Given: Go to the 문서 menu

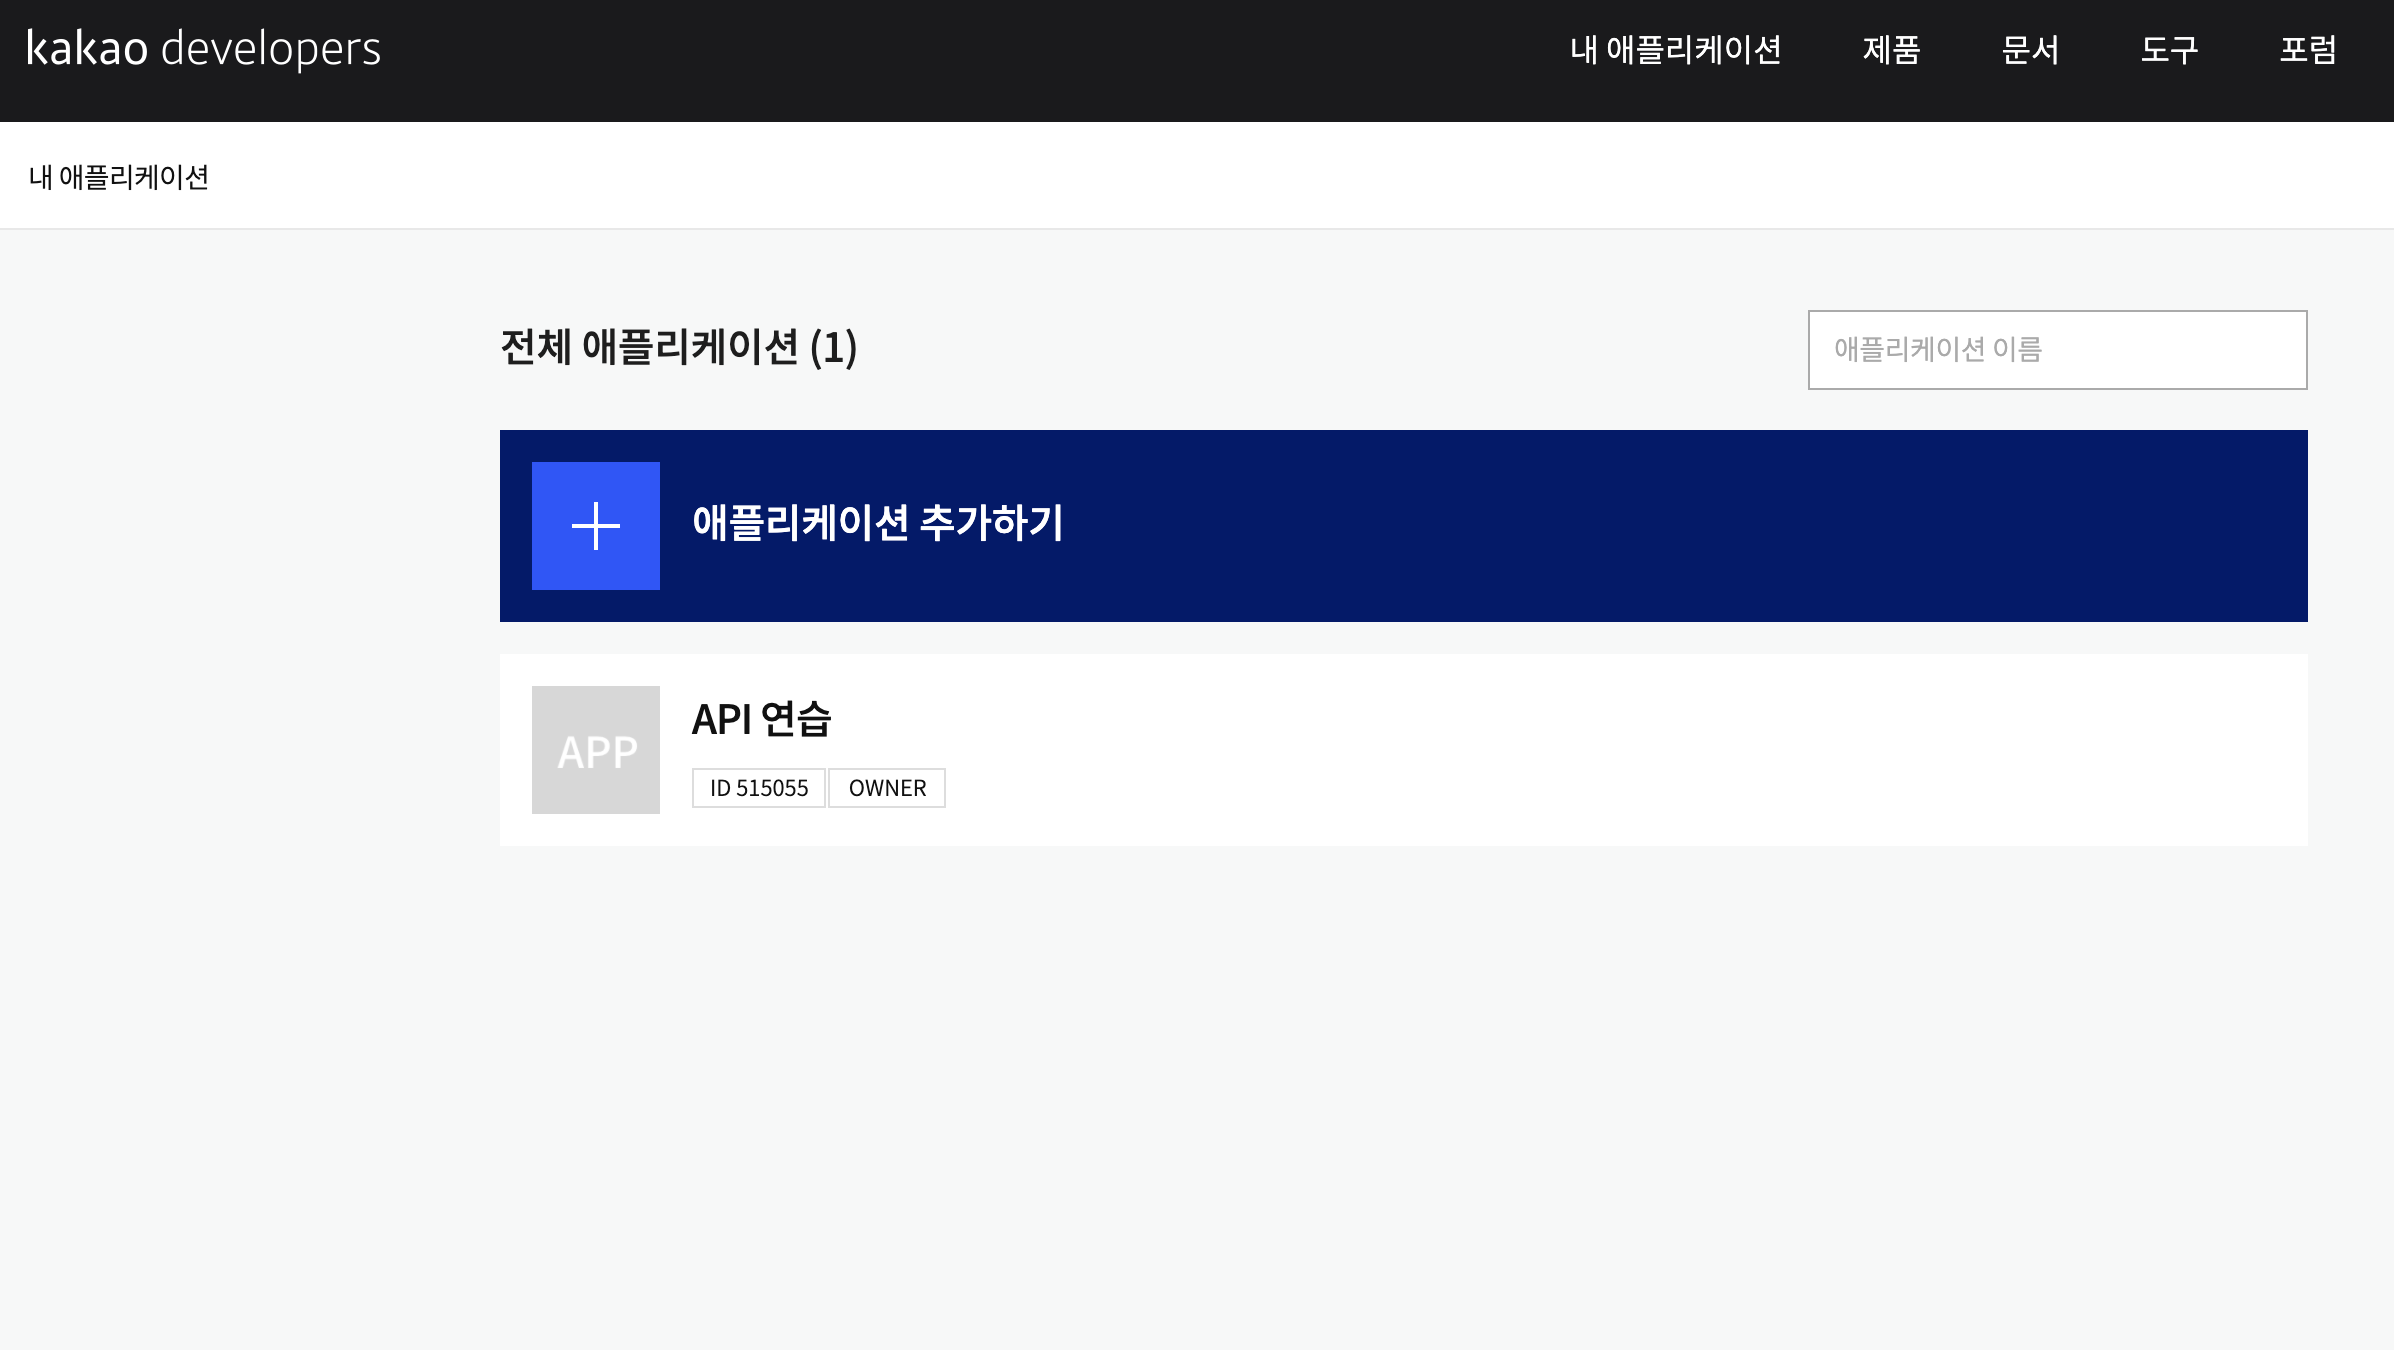Looking at the screenshot, I should [x=2030, y=49].
